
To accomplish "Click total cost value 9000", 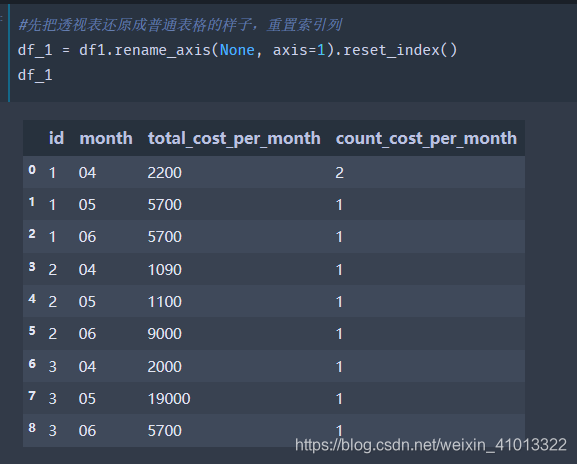I will click(x=164, y=334).
